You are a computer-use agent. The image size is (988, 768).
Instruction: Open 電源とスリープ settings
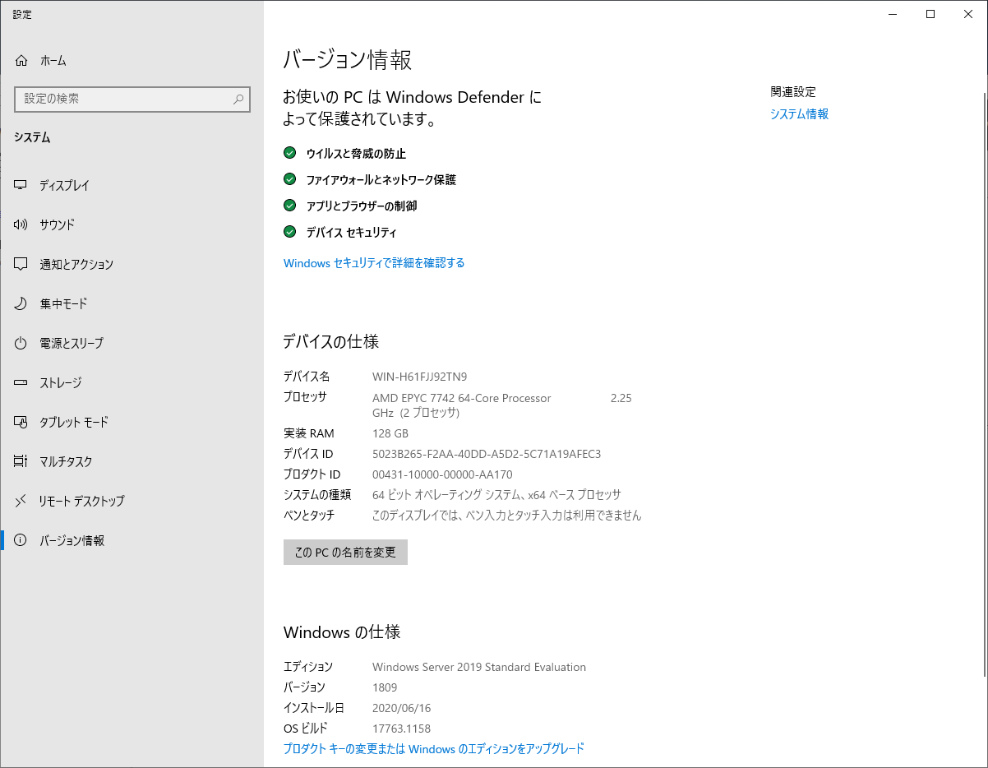point(132,343)
